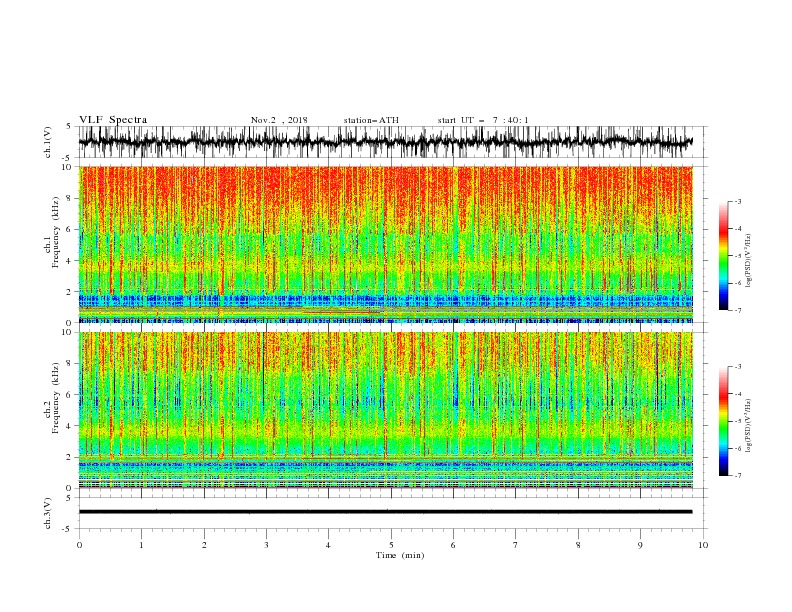This screenshot has width=792, height=612.
Task: Click the "-5" volt tick of ch.3 plot
Action: click(68, 529)
